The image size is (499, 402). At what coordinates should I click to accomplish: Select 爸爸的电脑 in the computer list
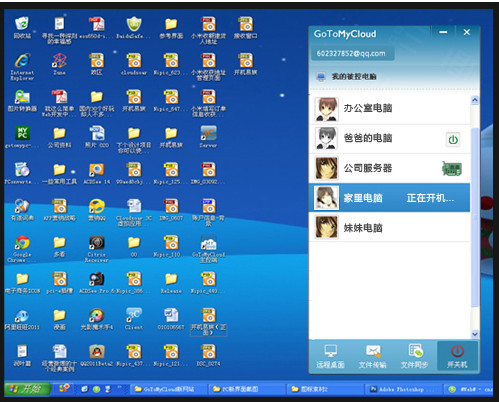point(389,139)
